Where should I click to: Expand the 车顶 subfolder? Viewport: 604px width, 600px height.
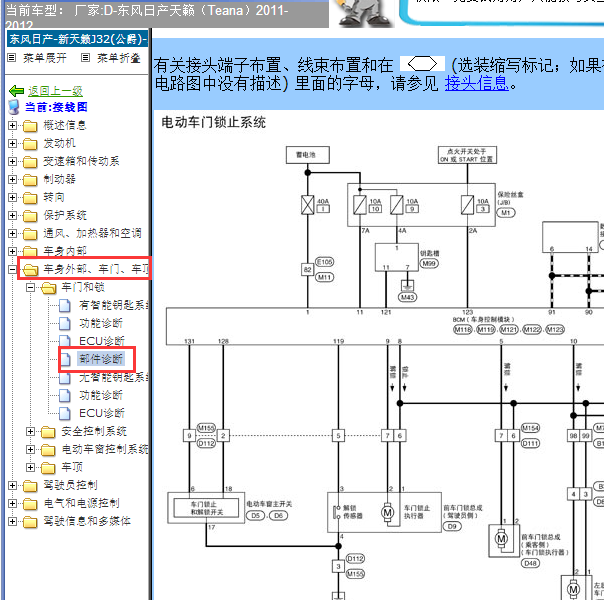coord(30,467)
